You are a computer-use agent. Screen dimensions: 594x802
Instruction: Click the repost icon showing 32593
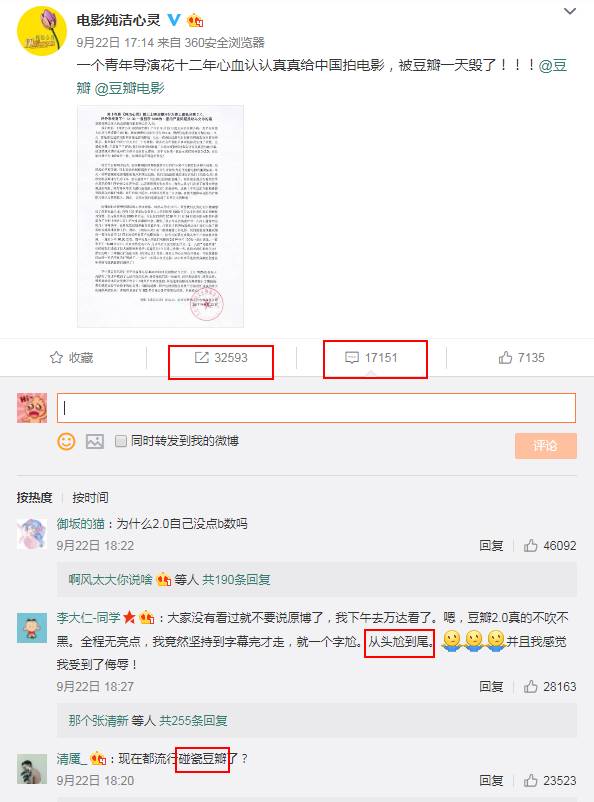[202, 358]
